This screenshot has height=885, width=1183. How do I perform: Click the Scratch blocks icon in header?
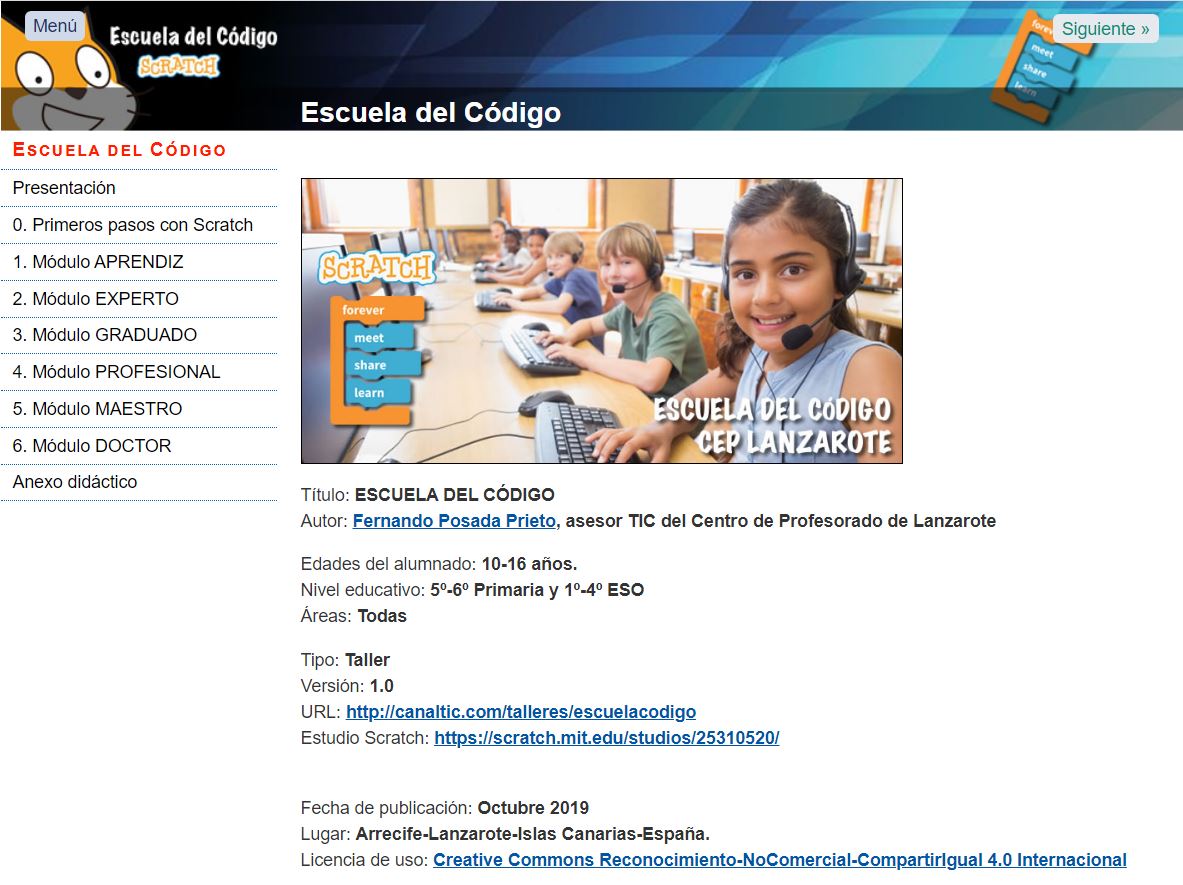1035,70
